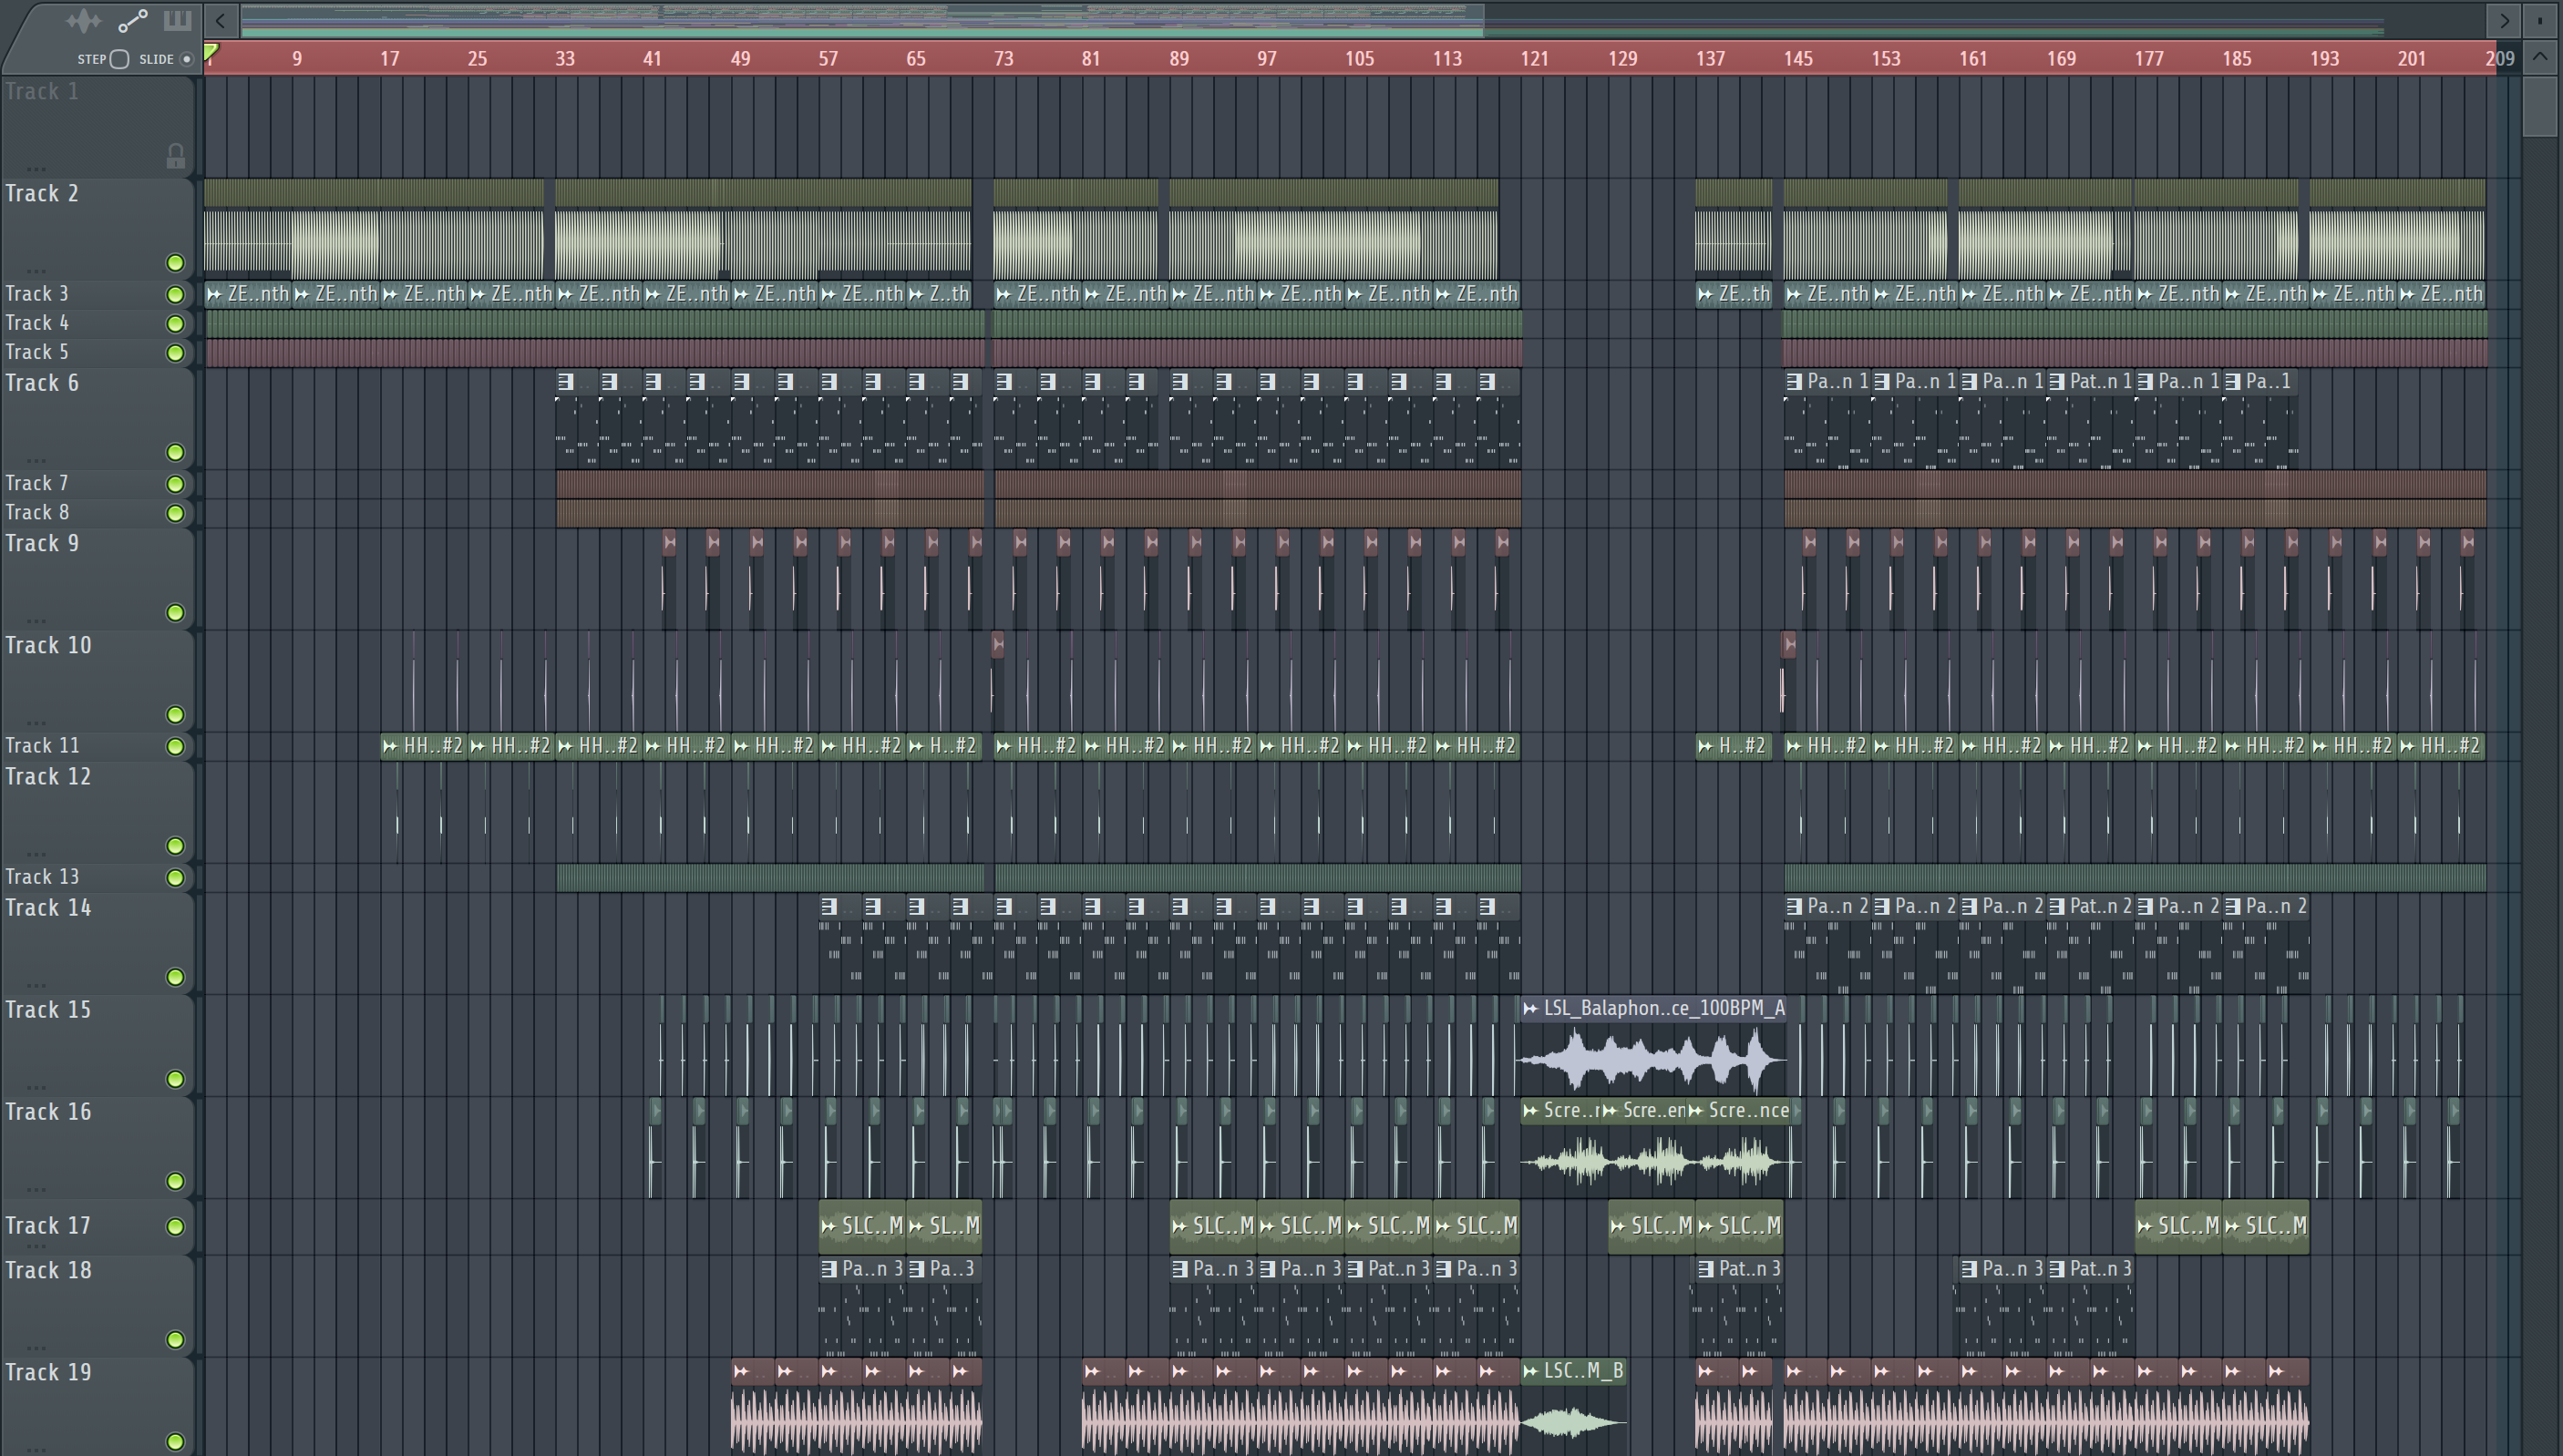Mute Track 5 with its green LED
The height and width of the screenshot is (1456, 2563).
coord(175,352)
